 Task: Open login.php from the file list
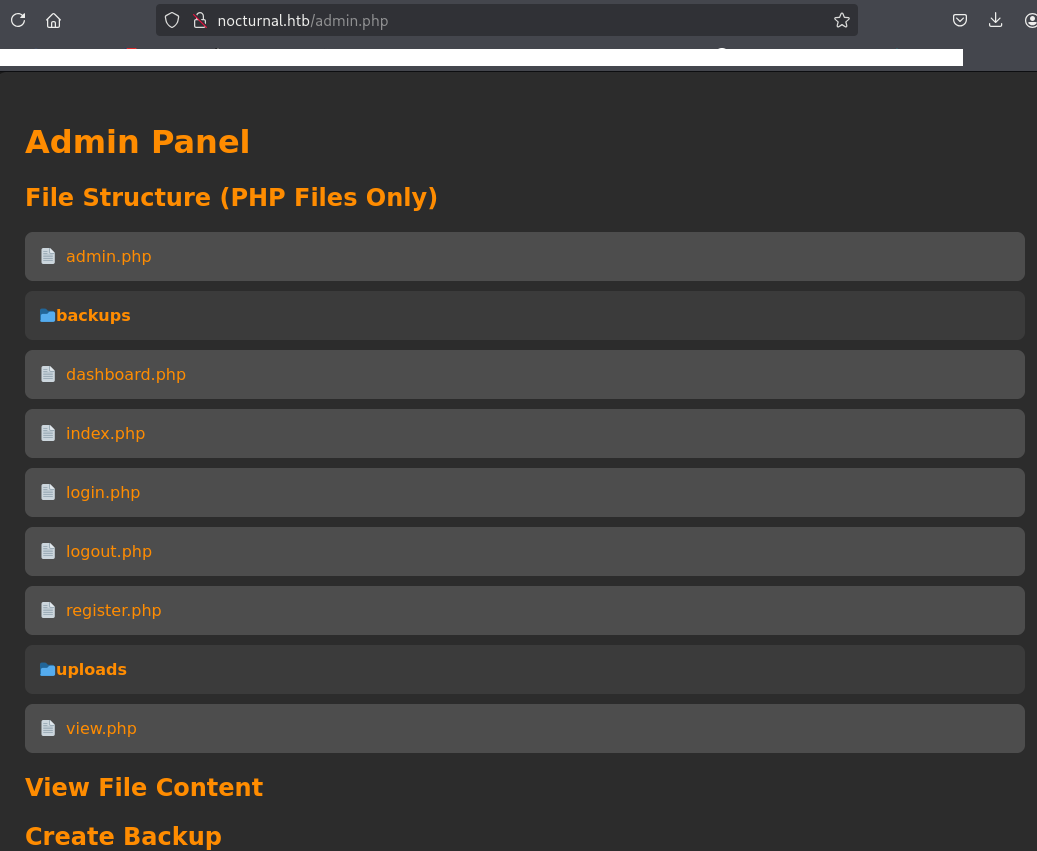103,492
